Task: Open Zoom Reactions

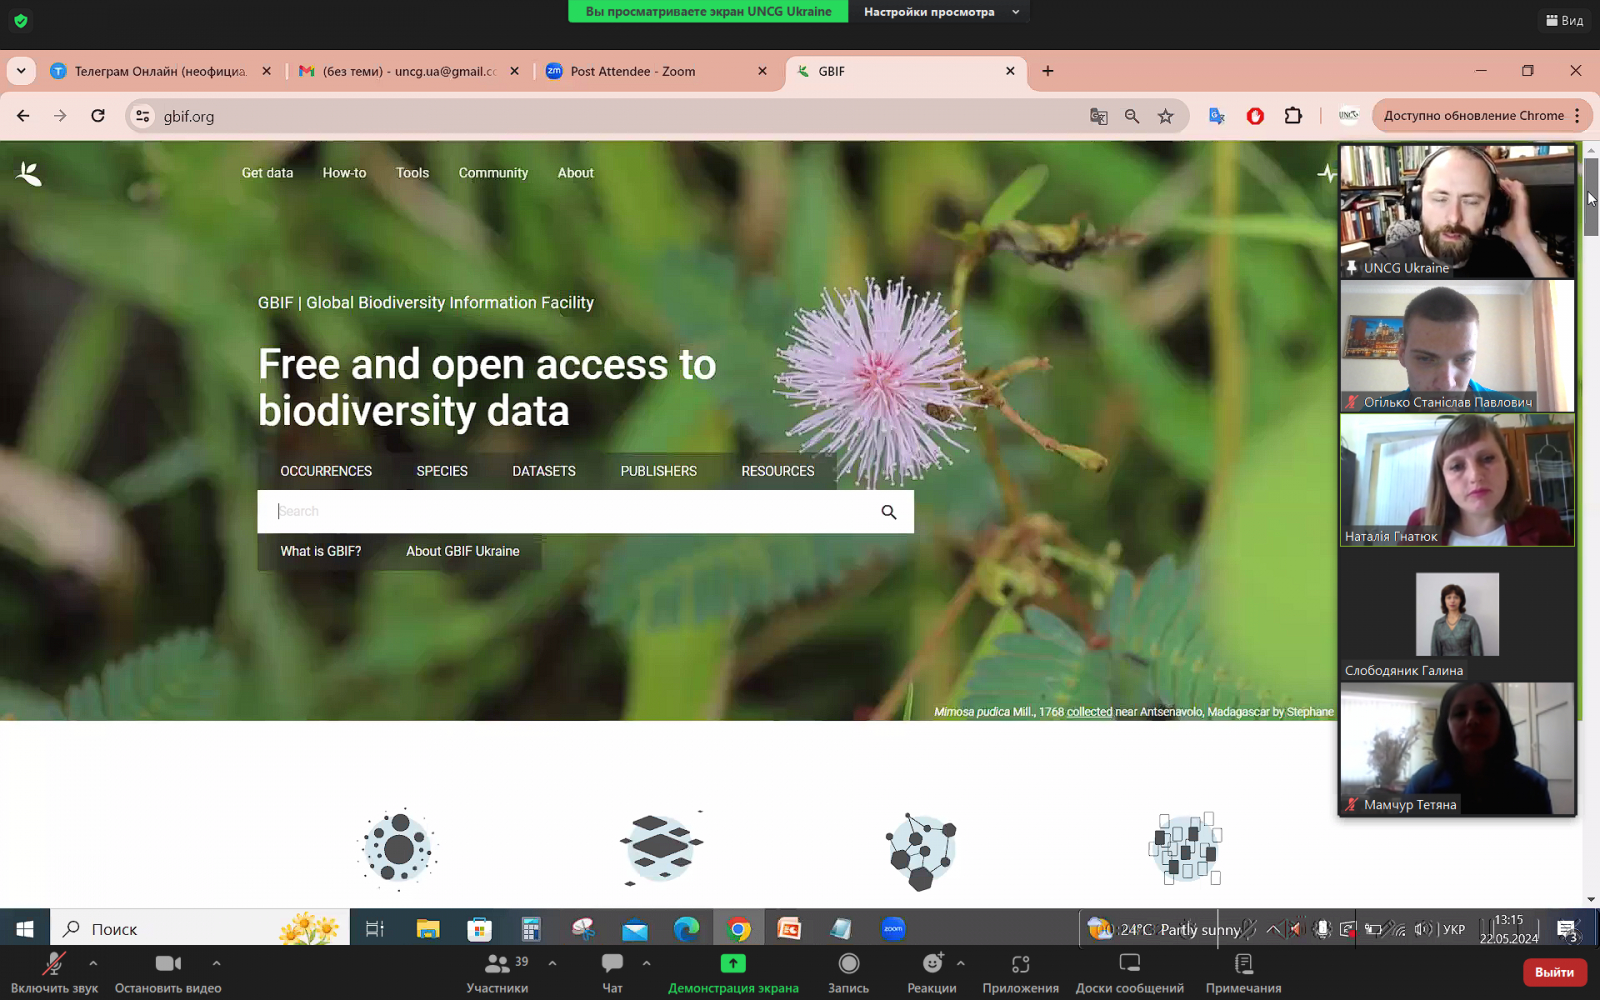Action: [x=932, y=973]
